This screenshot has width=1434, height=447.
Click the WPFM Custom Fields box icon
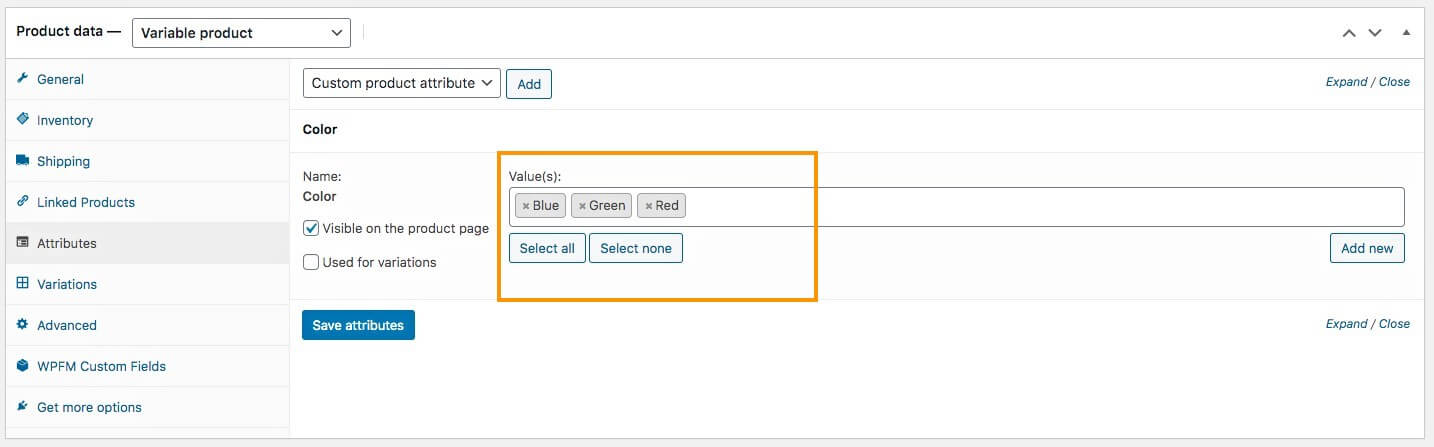[x=23, y=366]
